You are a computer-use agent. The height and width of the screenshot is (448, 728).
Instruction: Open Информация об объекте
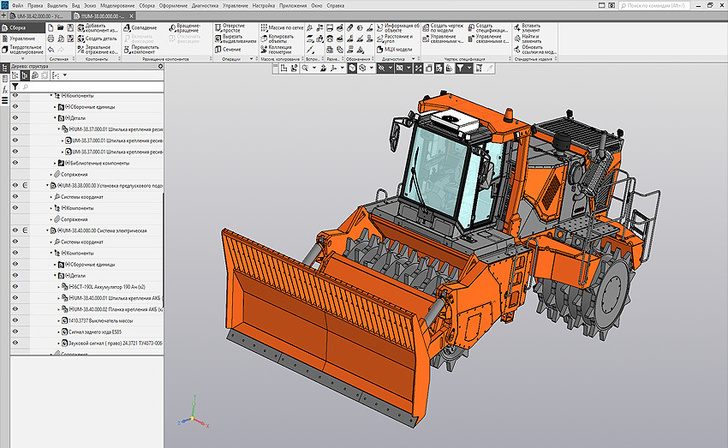(x=398, y=28)
